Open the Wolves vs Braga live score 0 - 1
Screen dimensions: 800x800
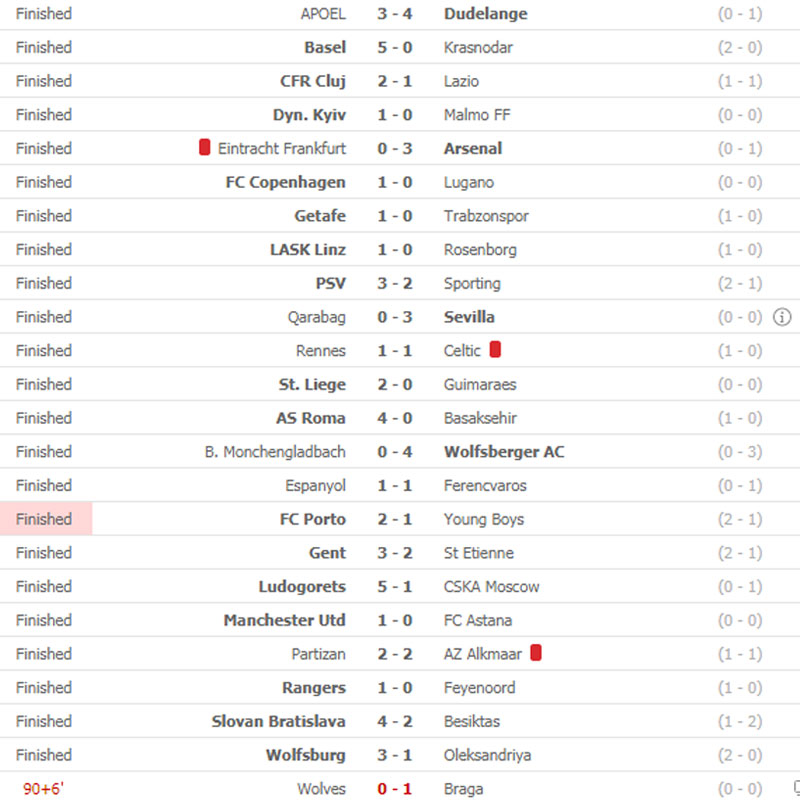394,789
